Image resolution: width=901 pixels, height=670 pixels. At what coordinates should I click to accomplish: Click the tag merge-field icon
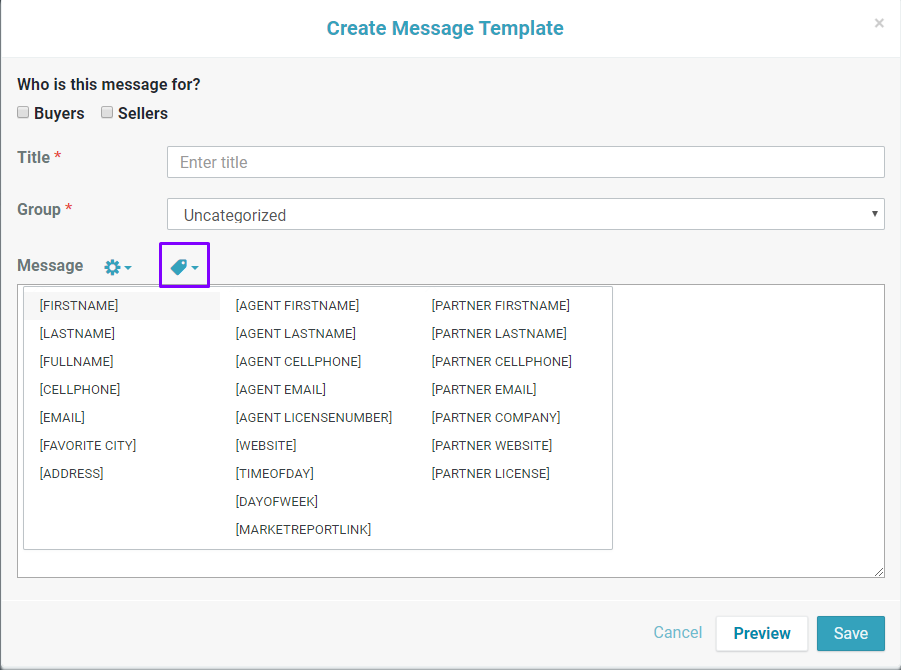tap(184, 266)
